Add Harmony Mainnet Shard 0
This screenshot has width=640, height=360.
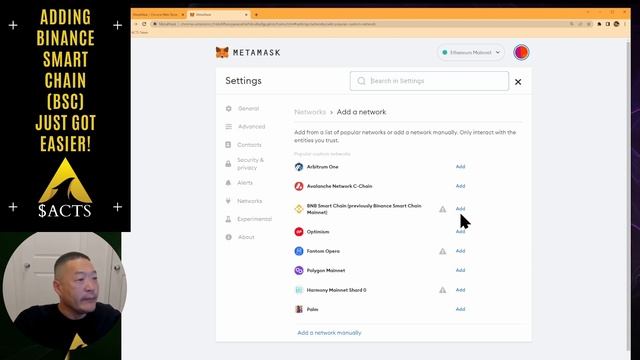pos(460,290)
